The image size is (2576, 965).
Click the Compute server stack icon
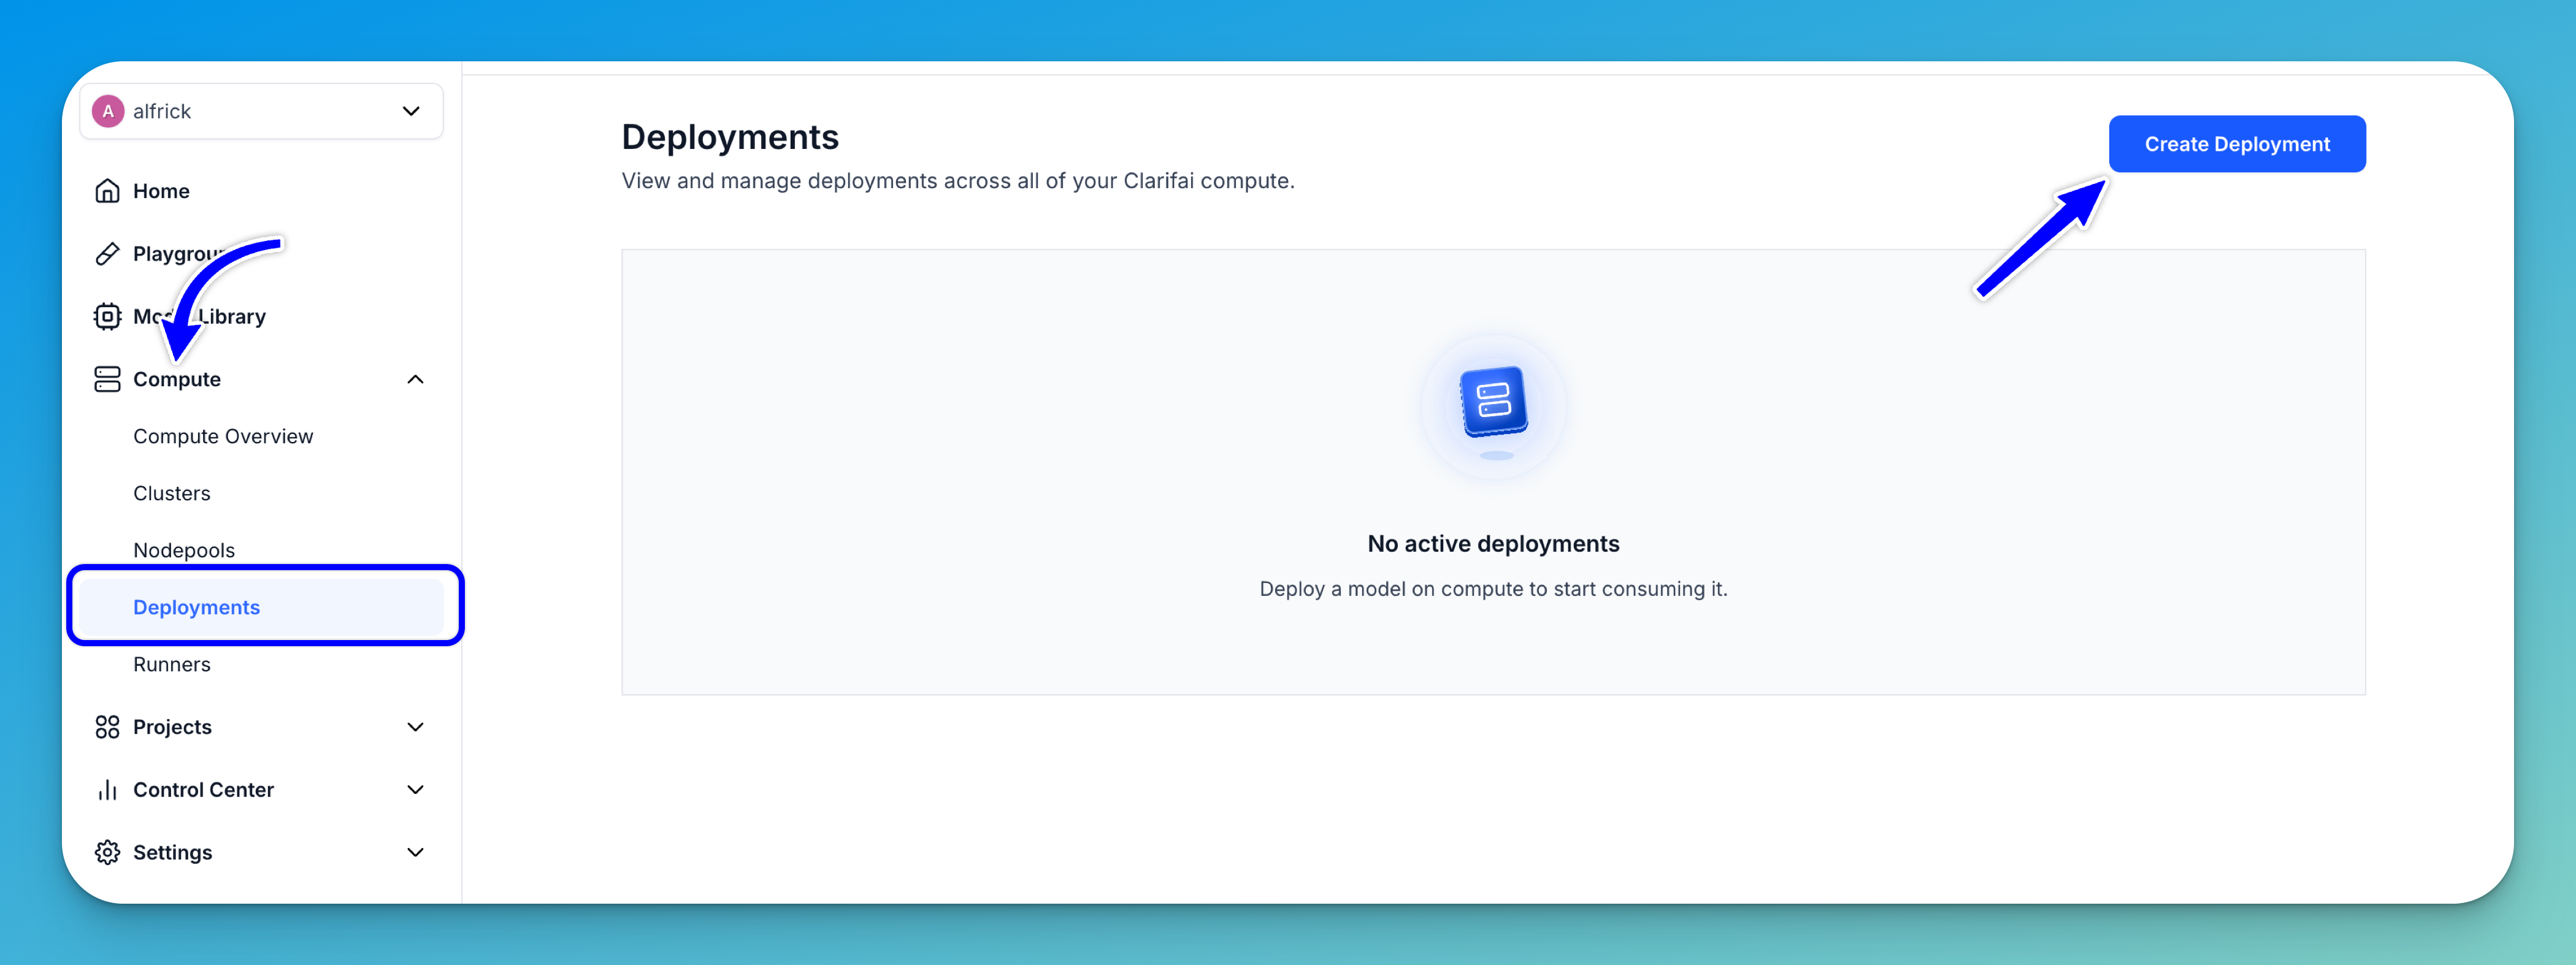coord(107,379)
